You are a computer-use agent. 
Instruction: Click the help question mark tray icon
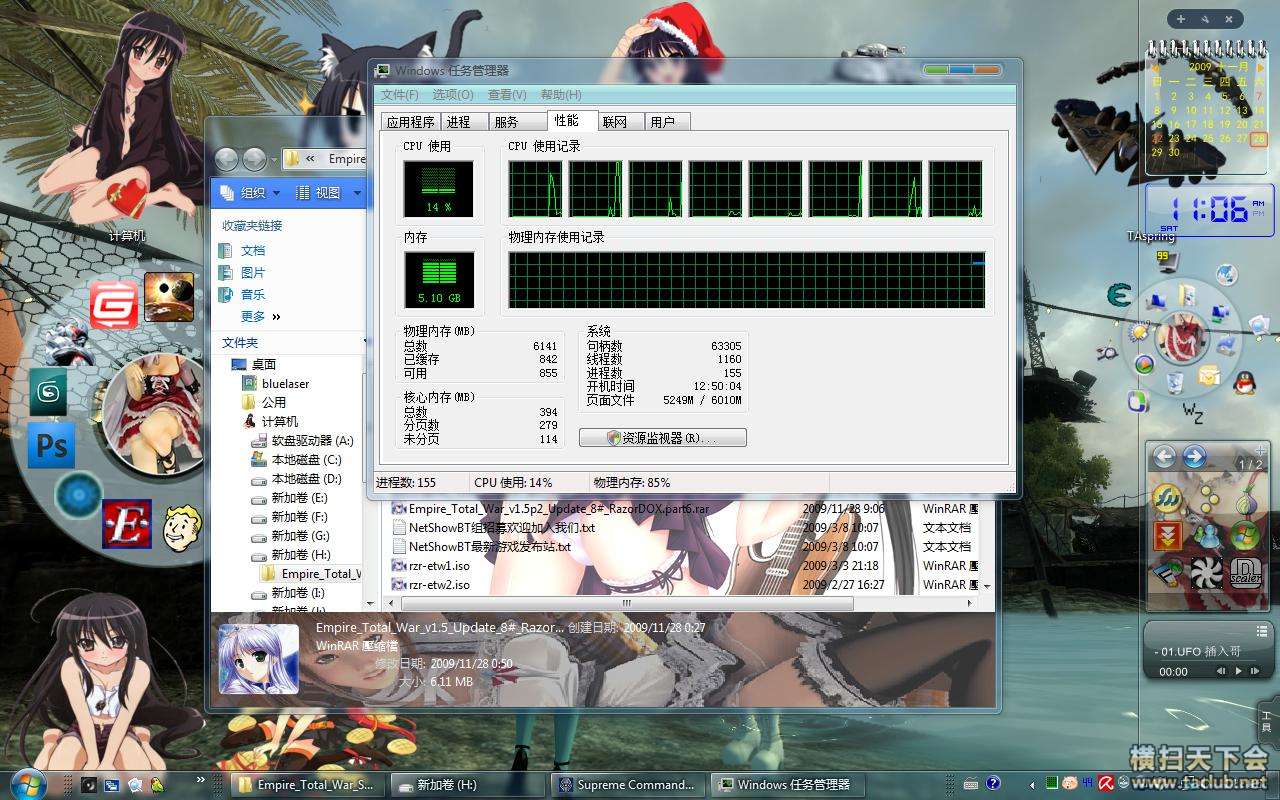coord(993,784)
